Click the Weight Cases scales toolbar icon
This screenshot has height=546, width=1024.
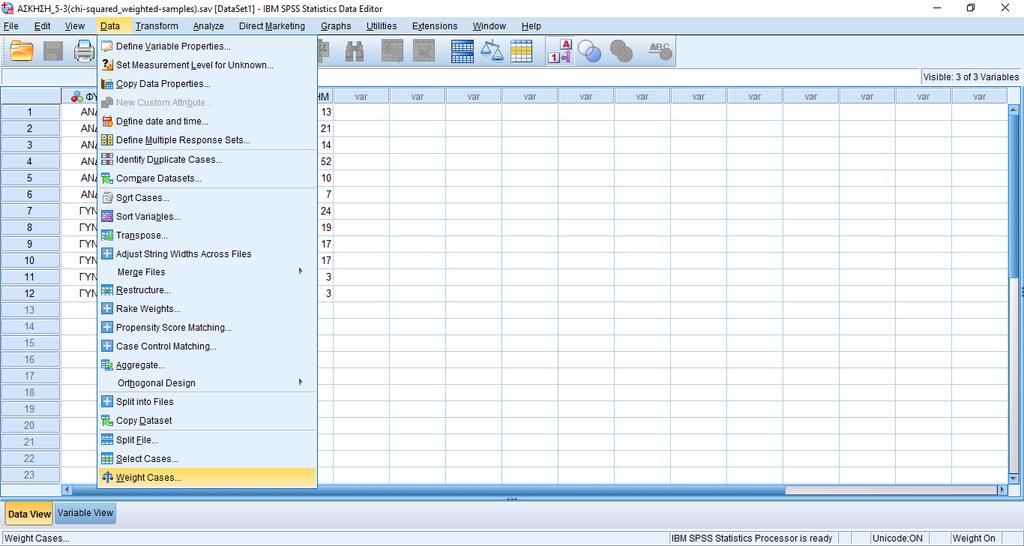(x=492, y=51)
